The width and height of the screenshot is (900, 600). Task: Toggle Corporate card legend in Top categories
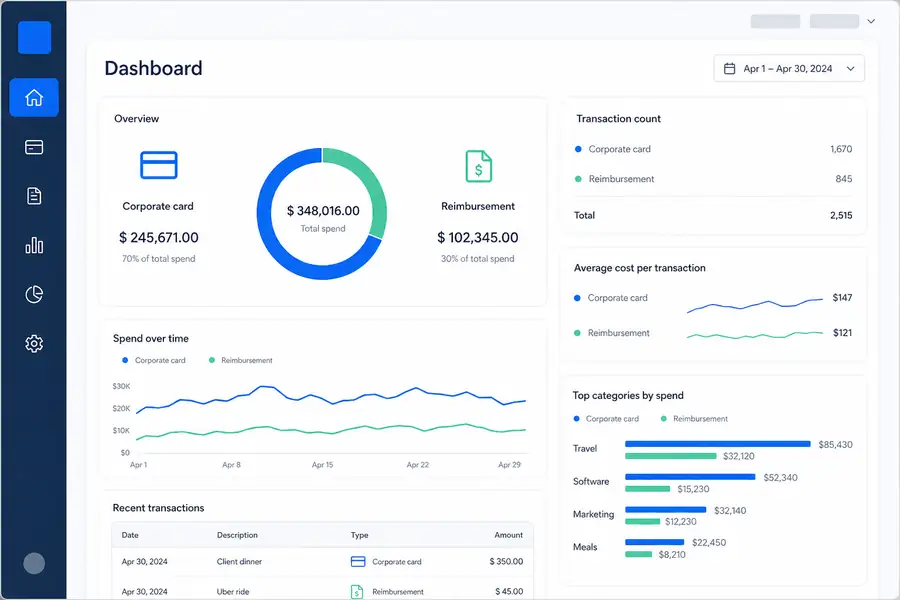(x=606, y=419)
